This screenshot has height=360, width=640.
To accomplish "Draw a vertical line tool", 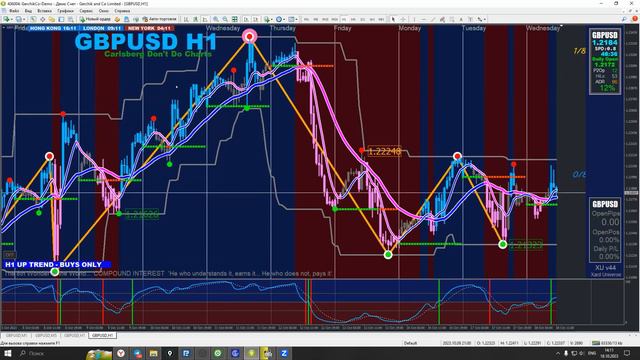I will point(414,19).
